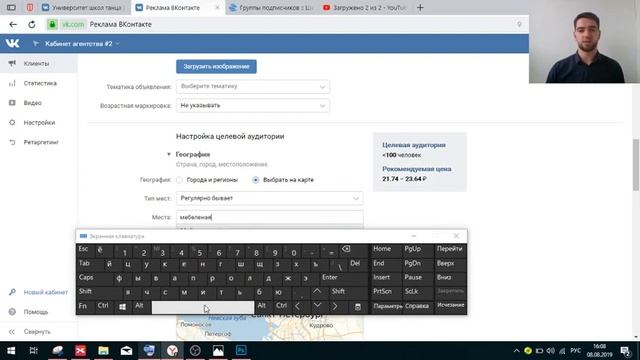Screen dimensions: 640x360
Task: Open Возрастная маркировка dropdown
Action: tap(253, 106)
